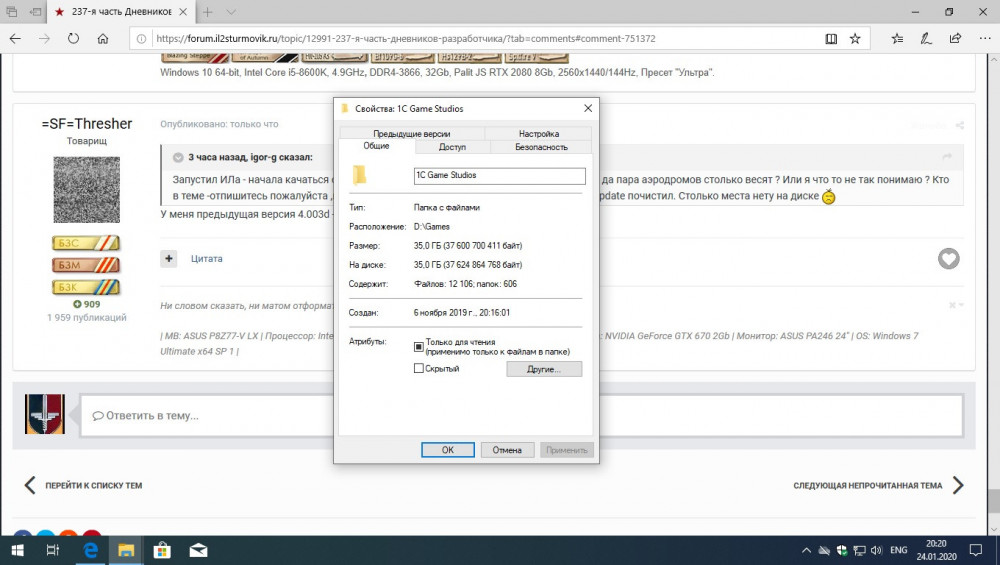The width and height of the screenshot is (1000, 565).
Task: Like the post with the heart icon
Action: [x=948, y=258]
